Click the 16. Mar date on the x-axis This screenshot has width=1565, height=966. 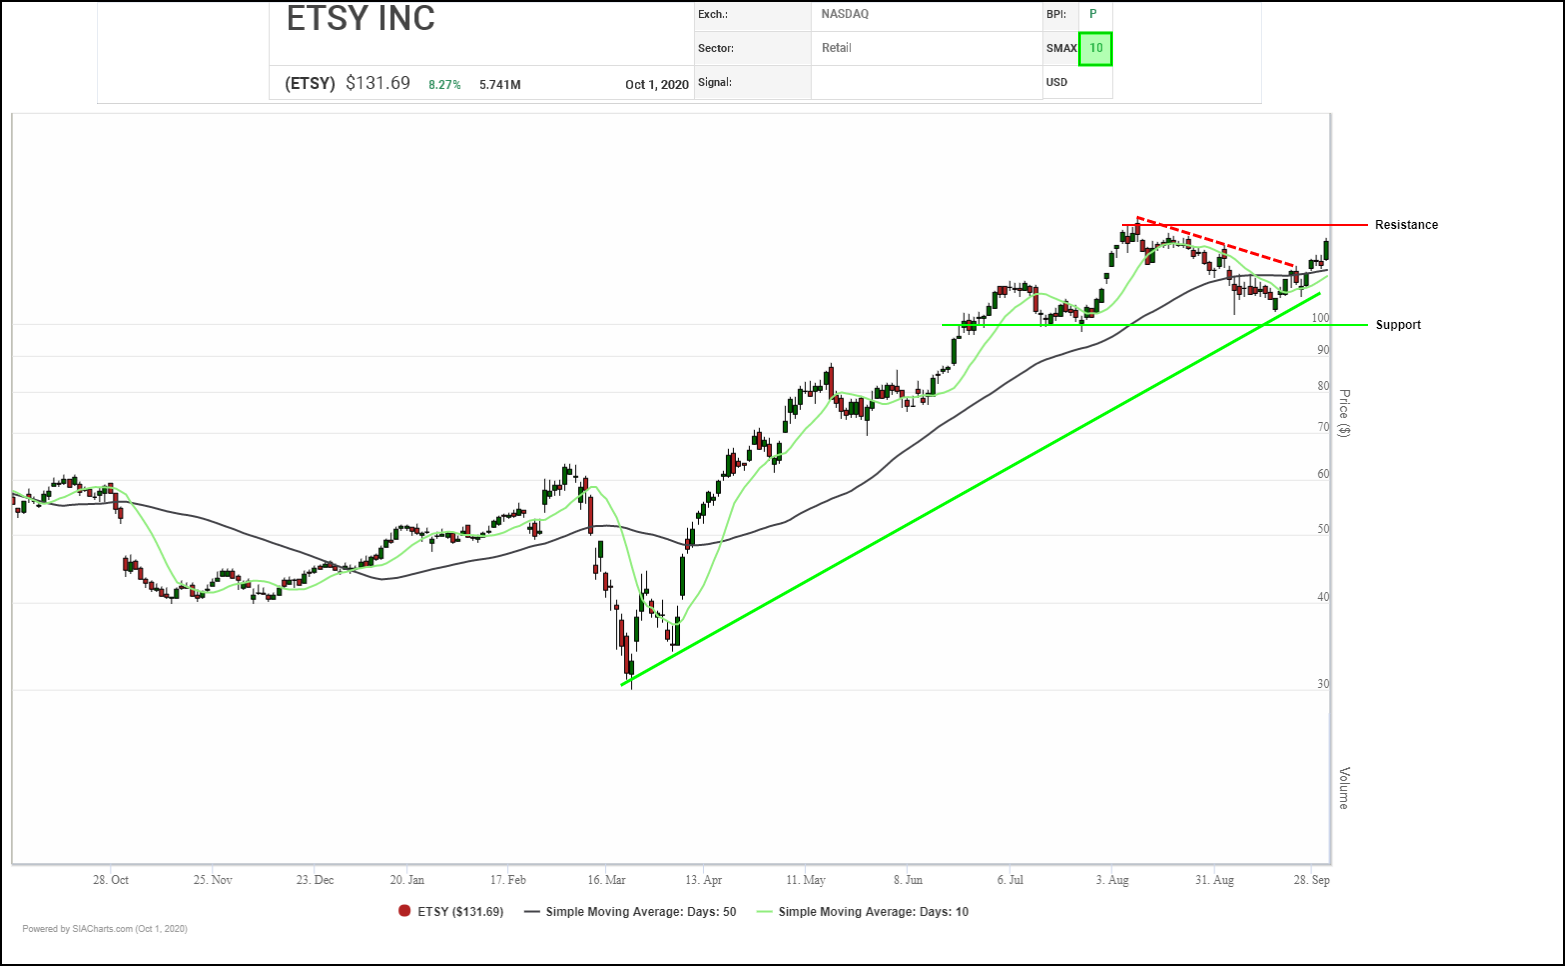tap(606, 880)
